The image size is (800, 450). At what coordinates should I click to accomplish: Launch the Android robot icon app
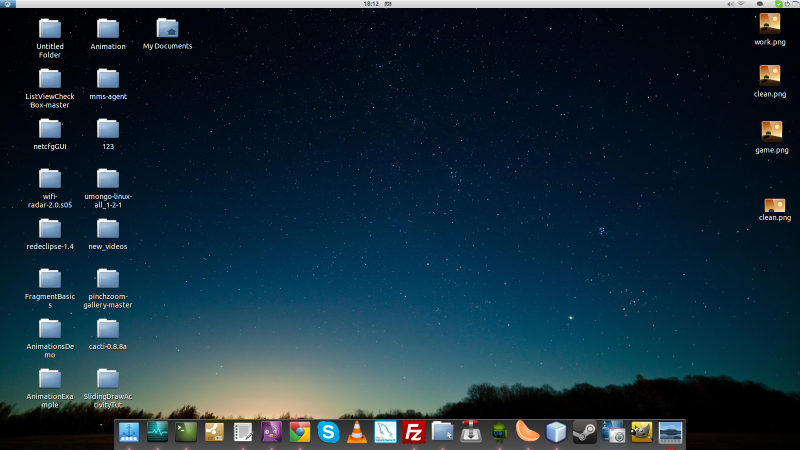[x=499, y=432]
